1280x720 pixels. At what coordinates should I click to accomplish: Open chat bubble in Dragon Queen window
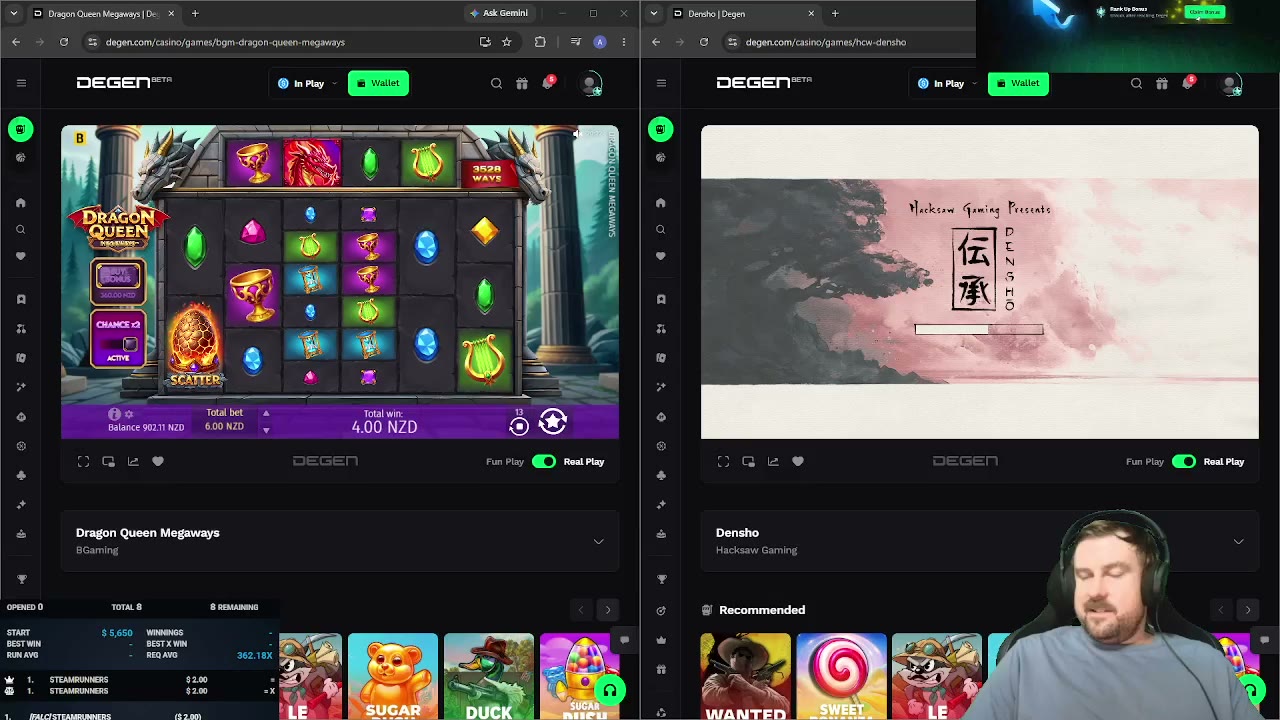[624, 639]
